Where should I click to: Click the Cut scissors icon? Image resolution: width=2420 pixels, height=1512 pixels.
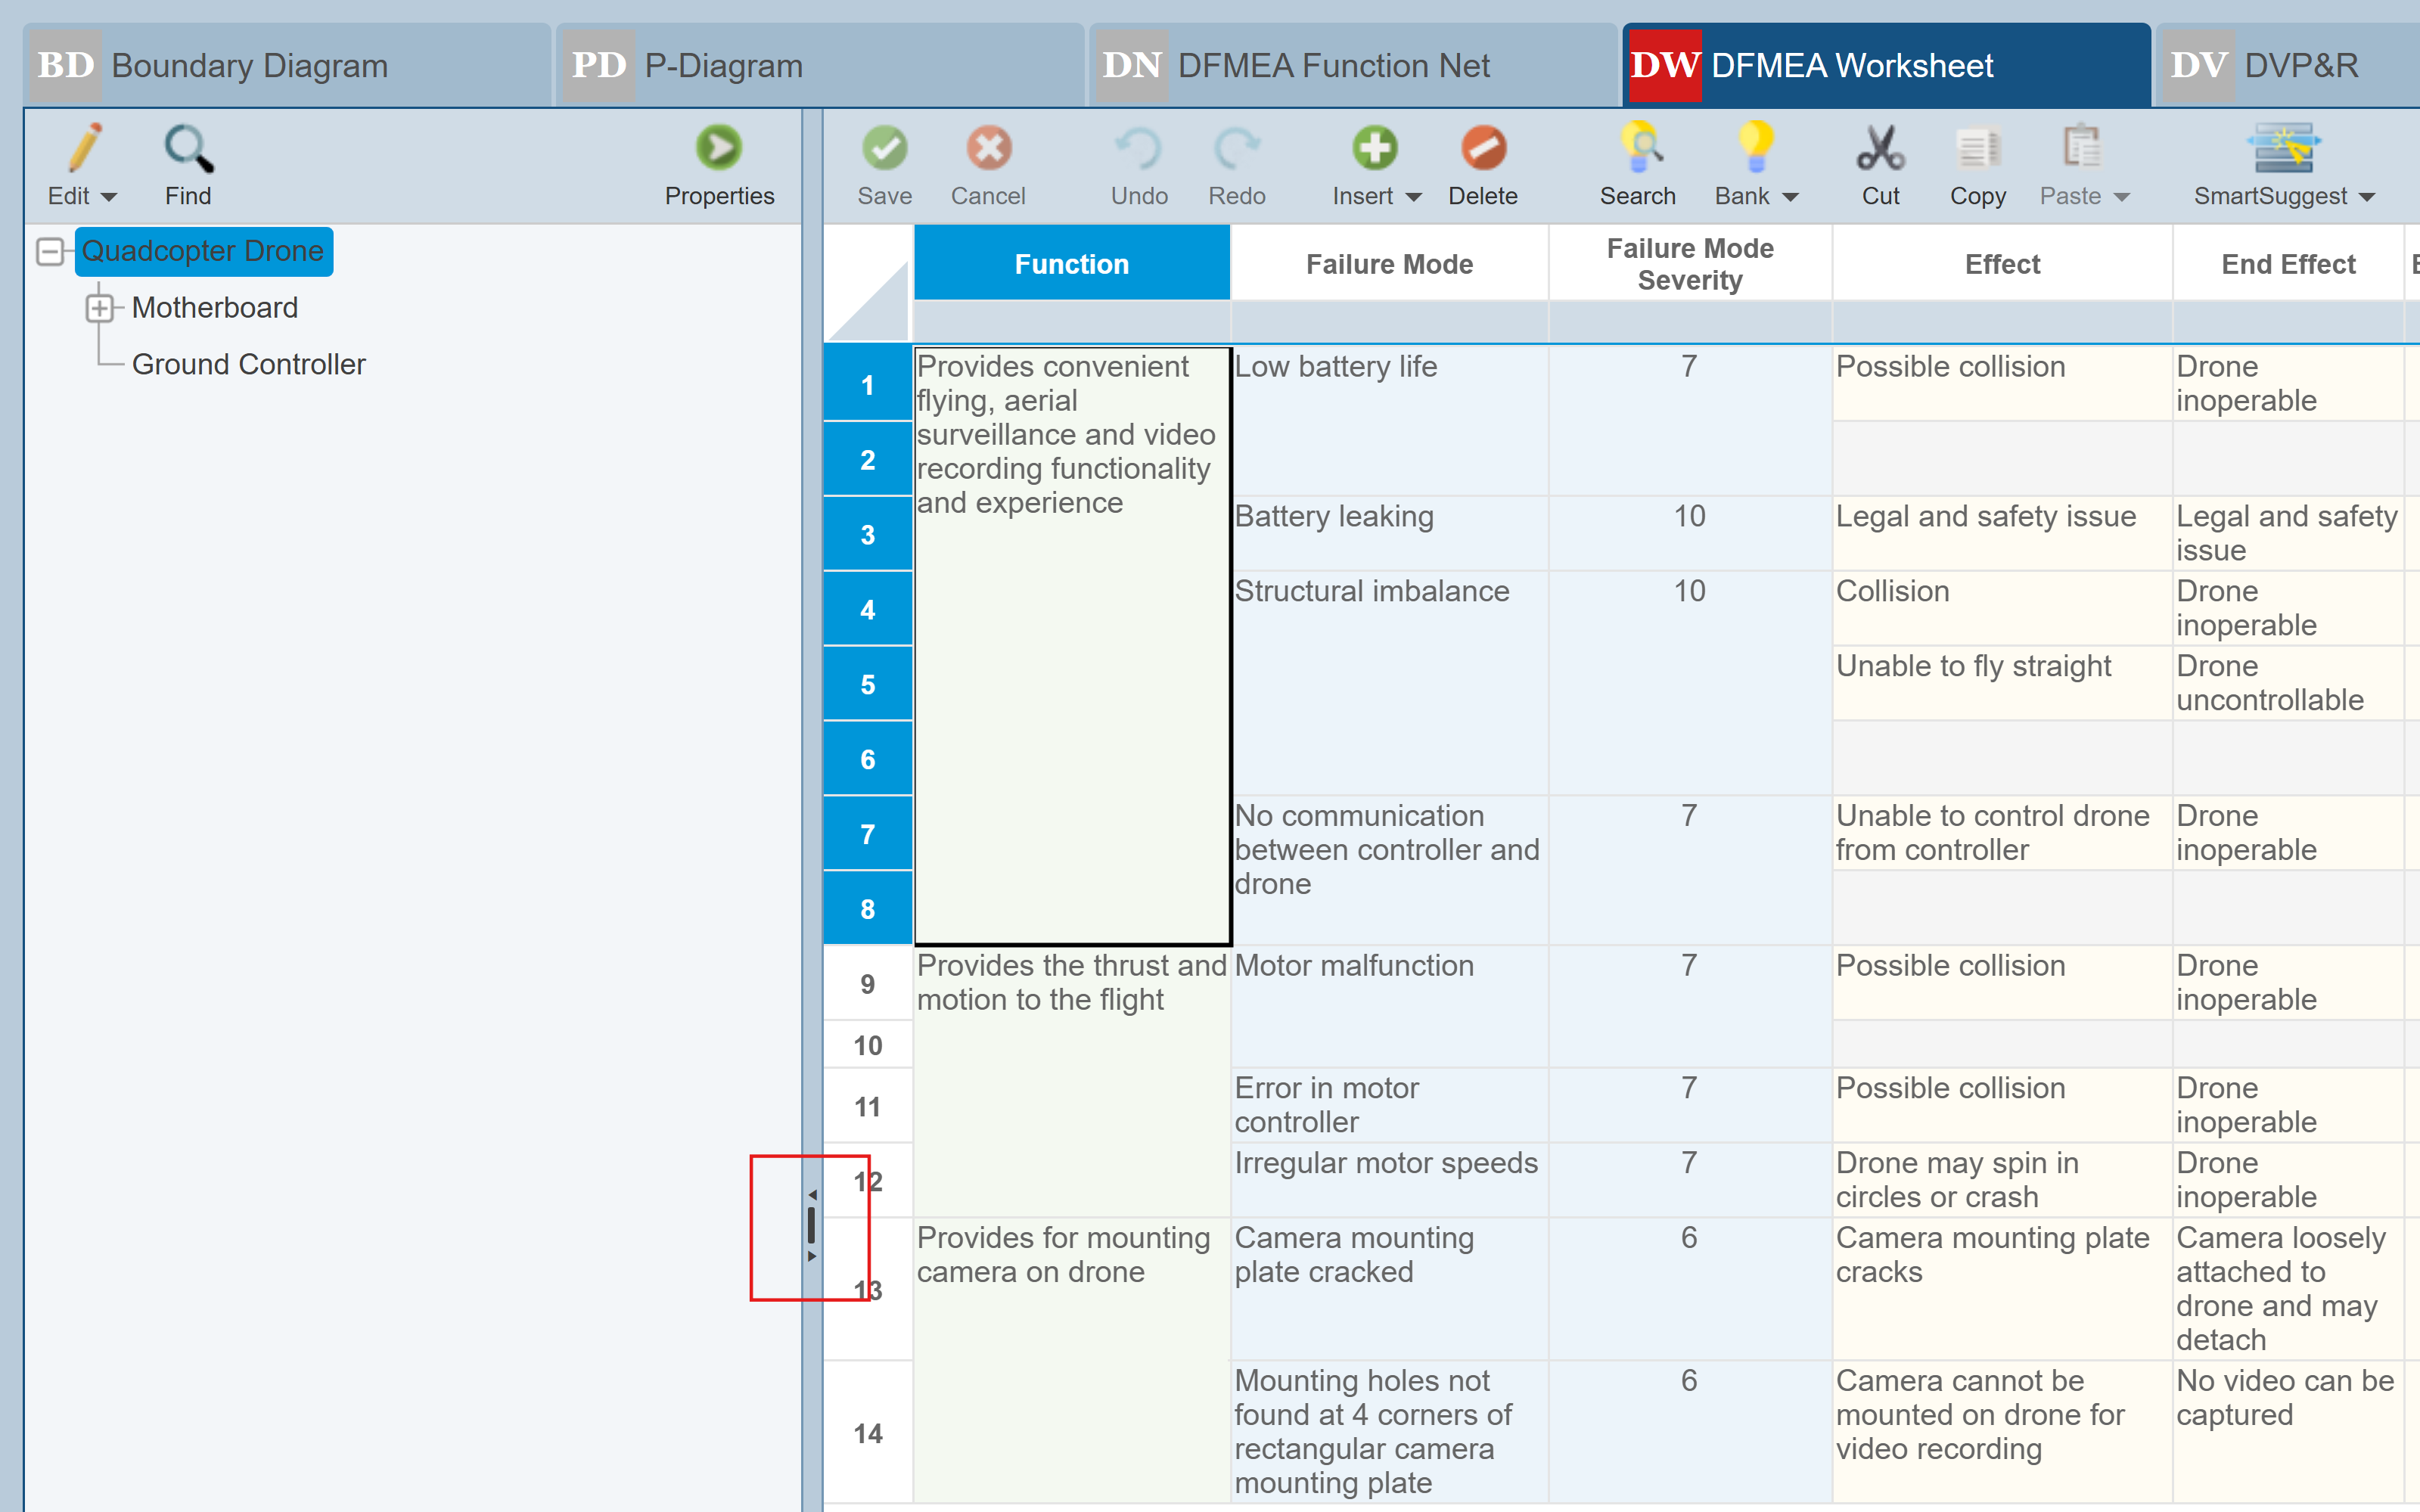[x=1879, y=149]
